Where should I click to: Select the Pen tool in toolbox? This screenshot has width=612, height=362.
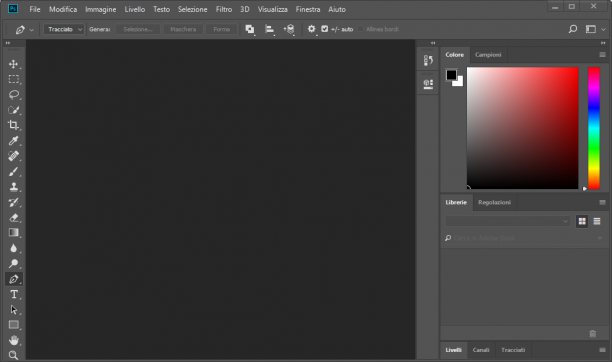tap(14, 279)
